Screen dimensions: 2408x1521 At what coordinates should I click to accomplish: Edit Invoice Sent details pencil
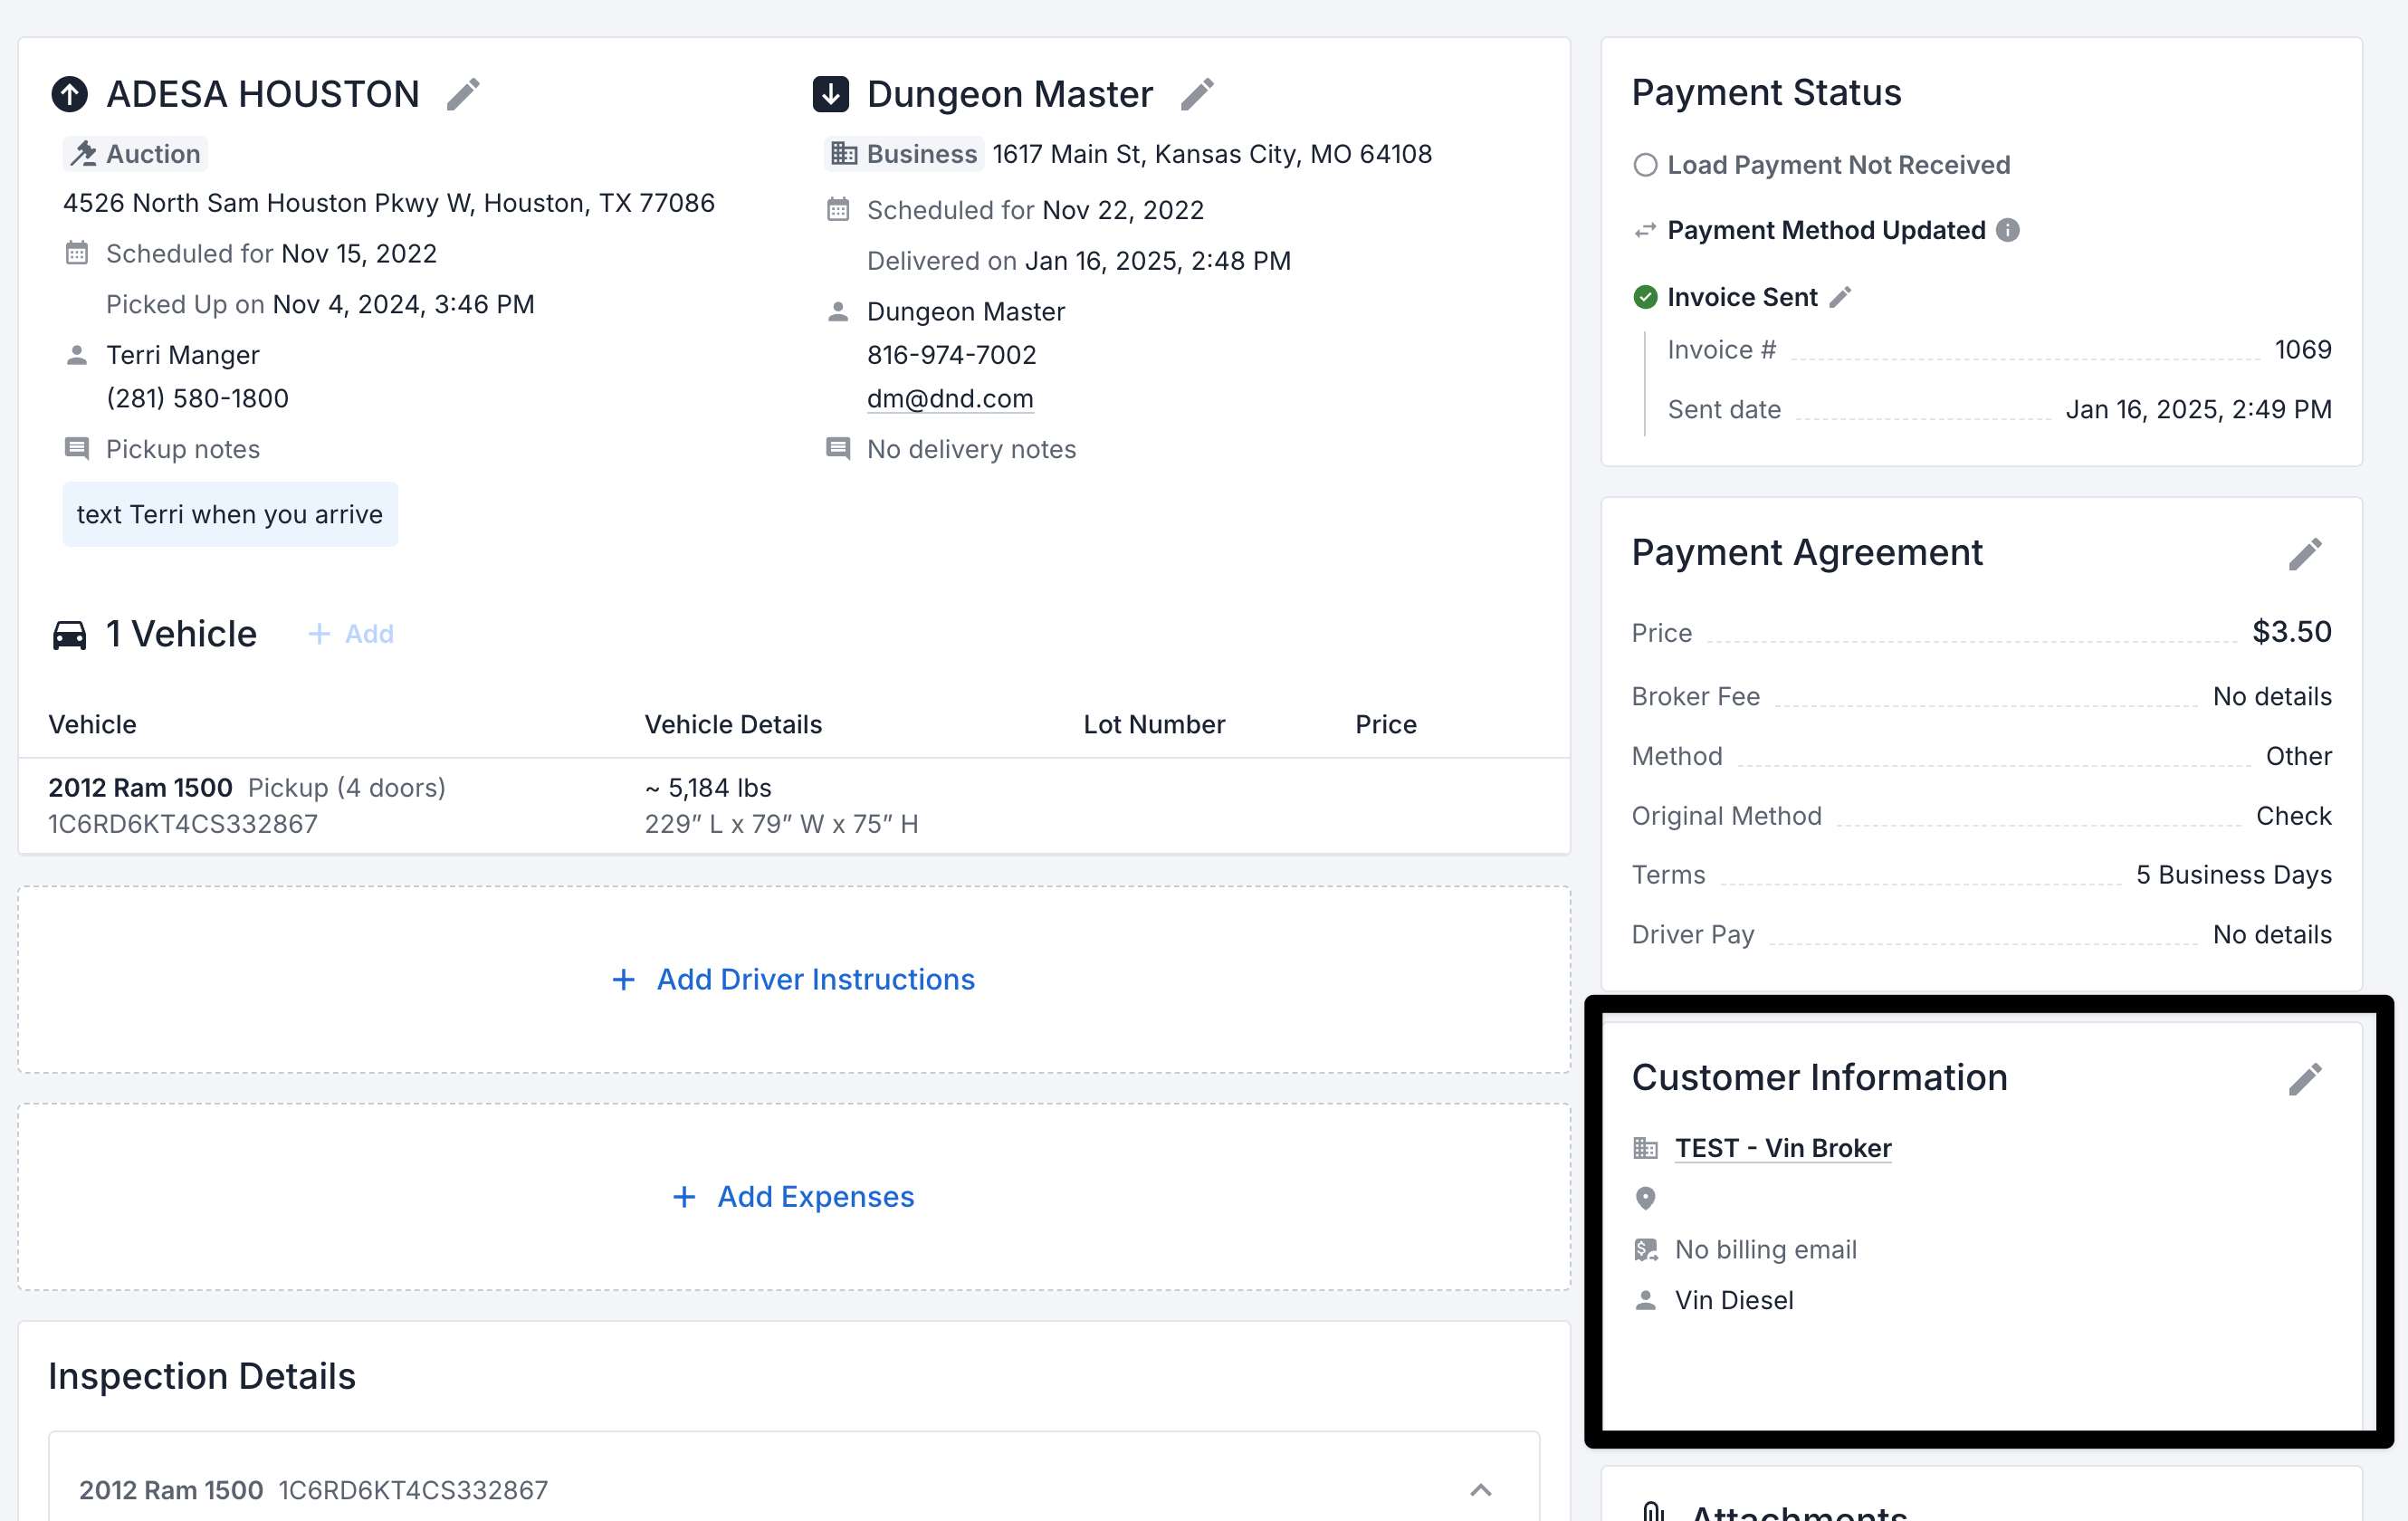tap(1841, 297)
